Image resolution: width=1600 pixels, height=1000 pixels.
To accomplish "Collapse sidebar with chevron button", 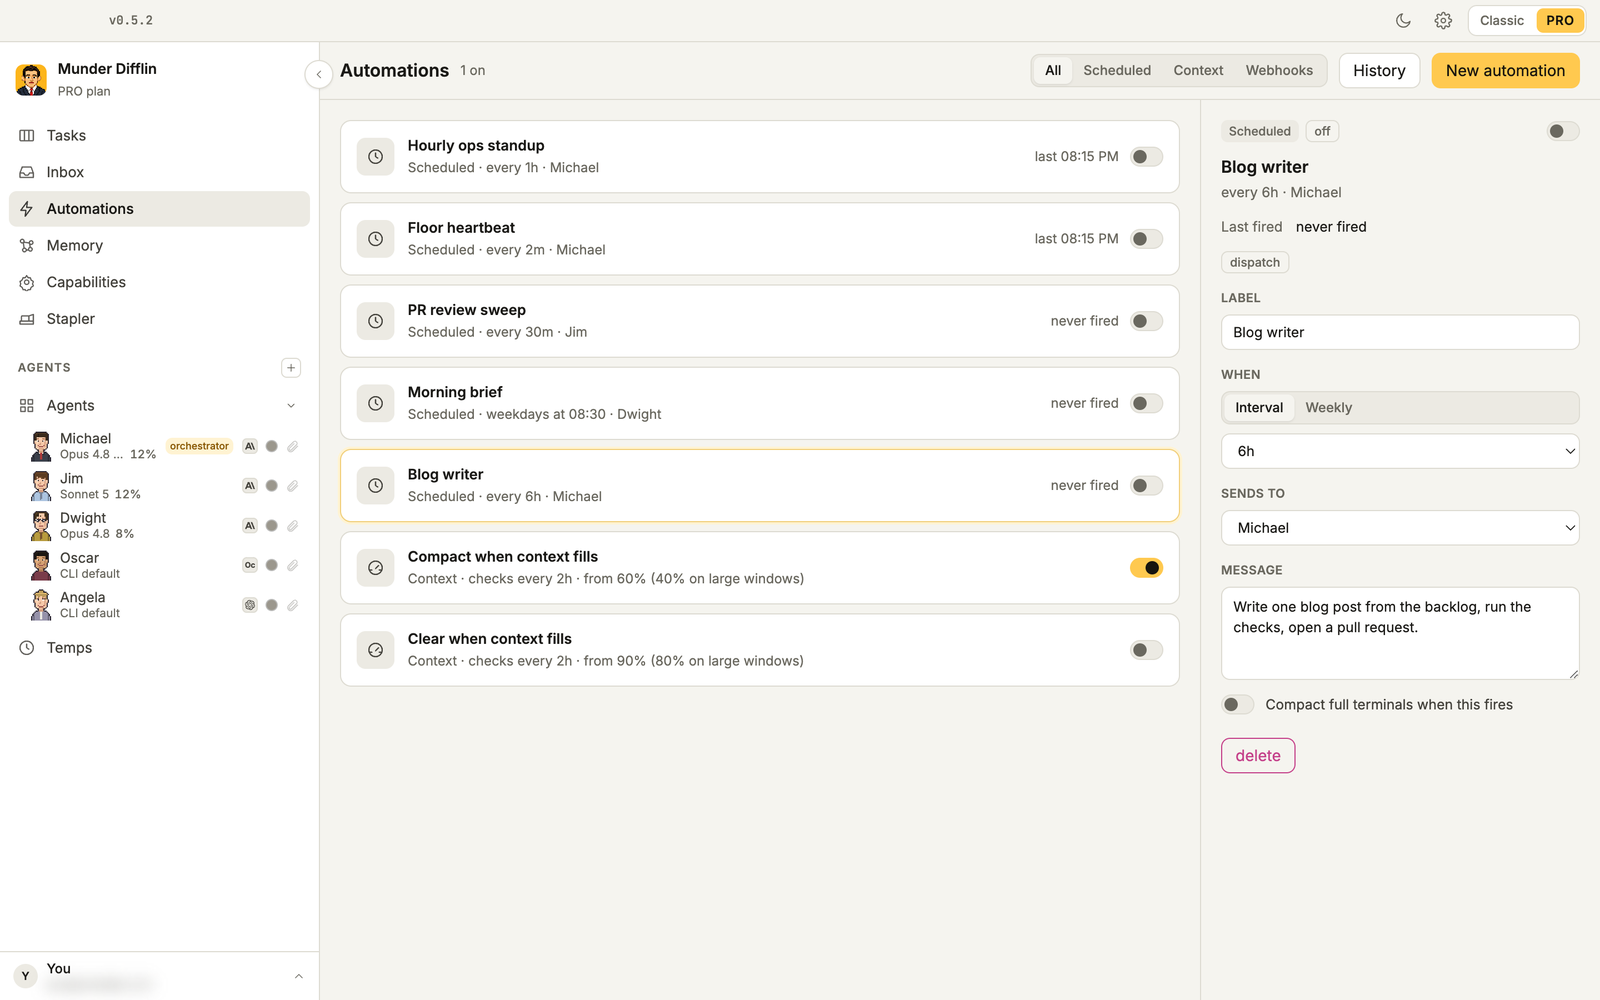I will click(x=318, y=74).
